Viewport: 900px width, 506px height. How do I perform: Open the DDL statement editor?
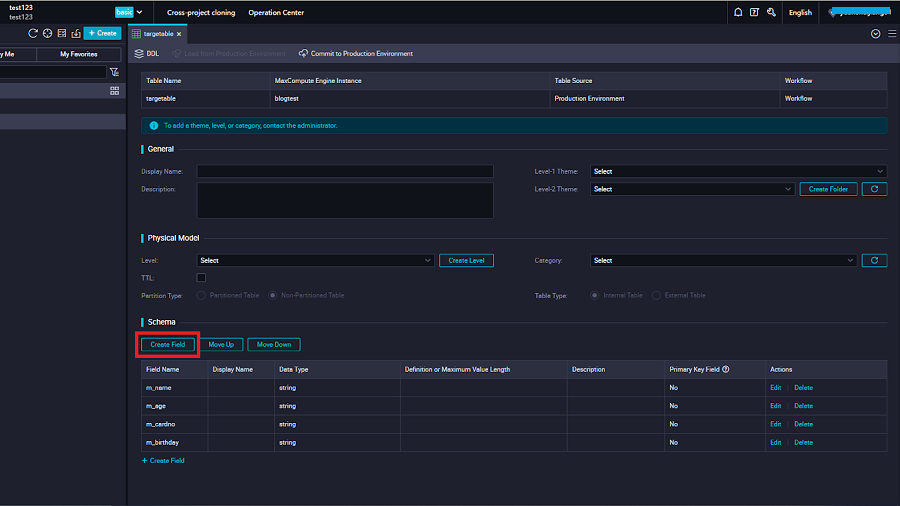pos(146,53)
